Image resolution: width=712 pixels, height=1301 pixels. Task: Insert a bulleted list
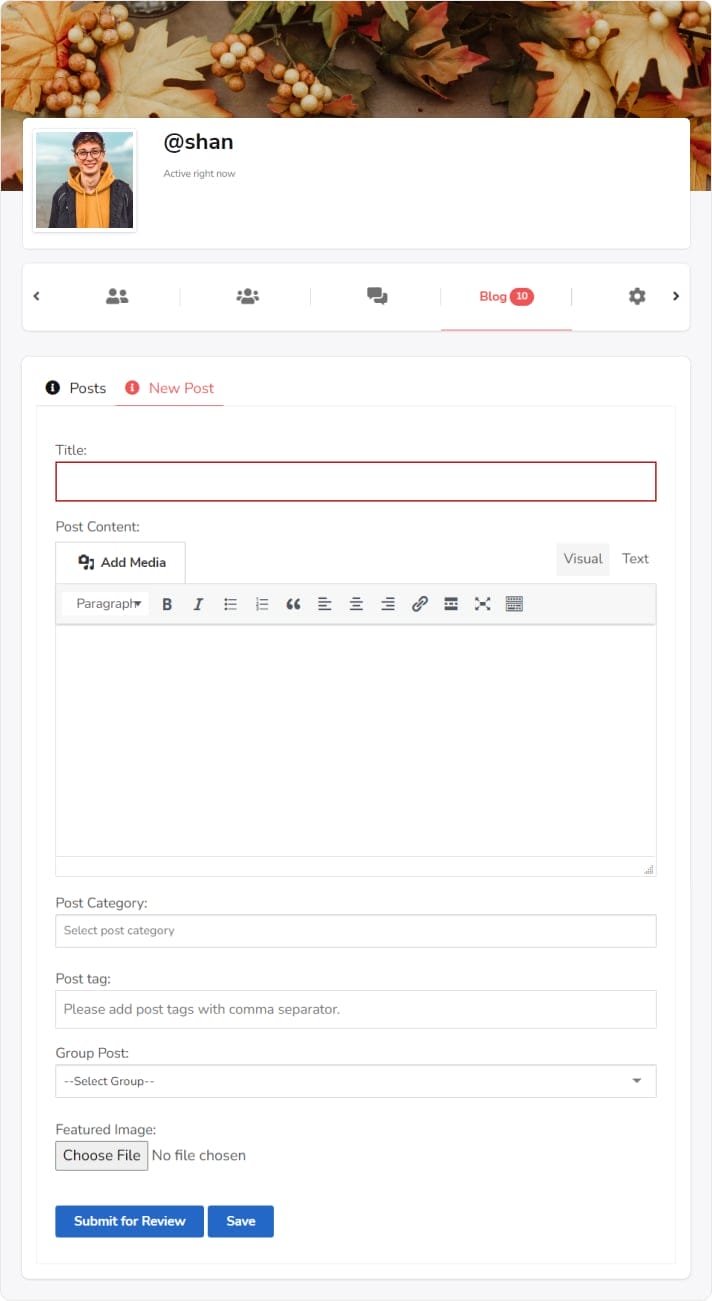(x=230, y=604)
